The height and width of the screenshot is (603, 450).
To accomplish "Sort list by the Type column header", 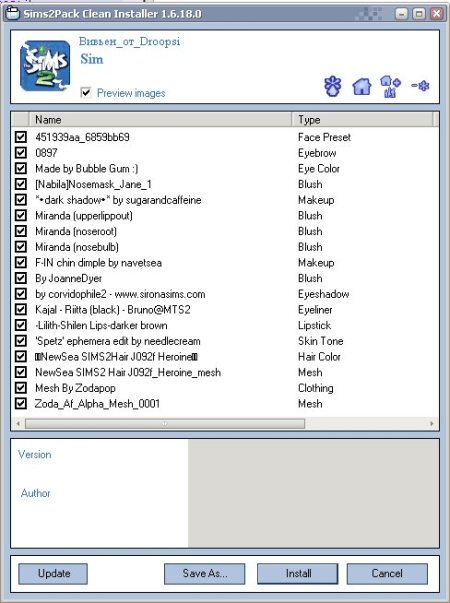I will coord(362,120).
